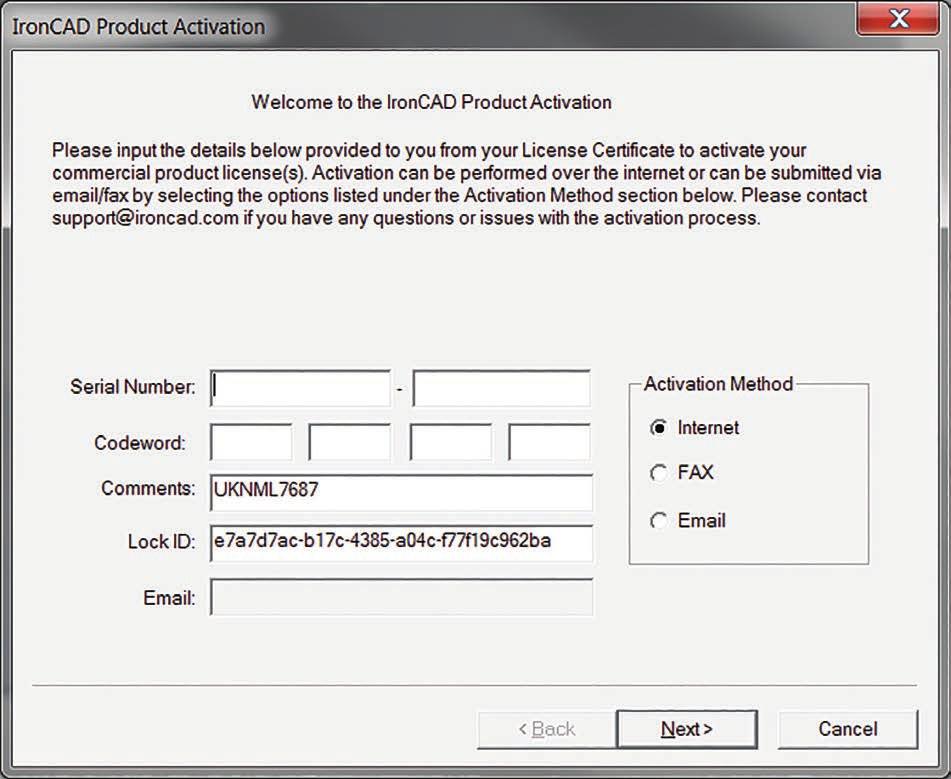This screenshot has width=951, height=779.
Task: Proceed with the Next button
Action: pos(687,729)
